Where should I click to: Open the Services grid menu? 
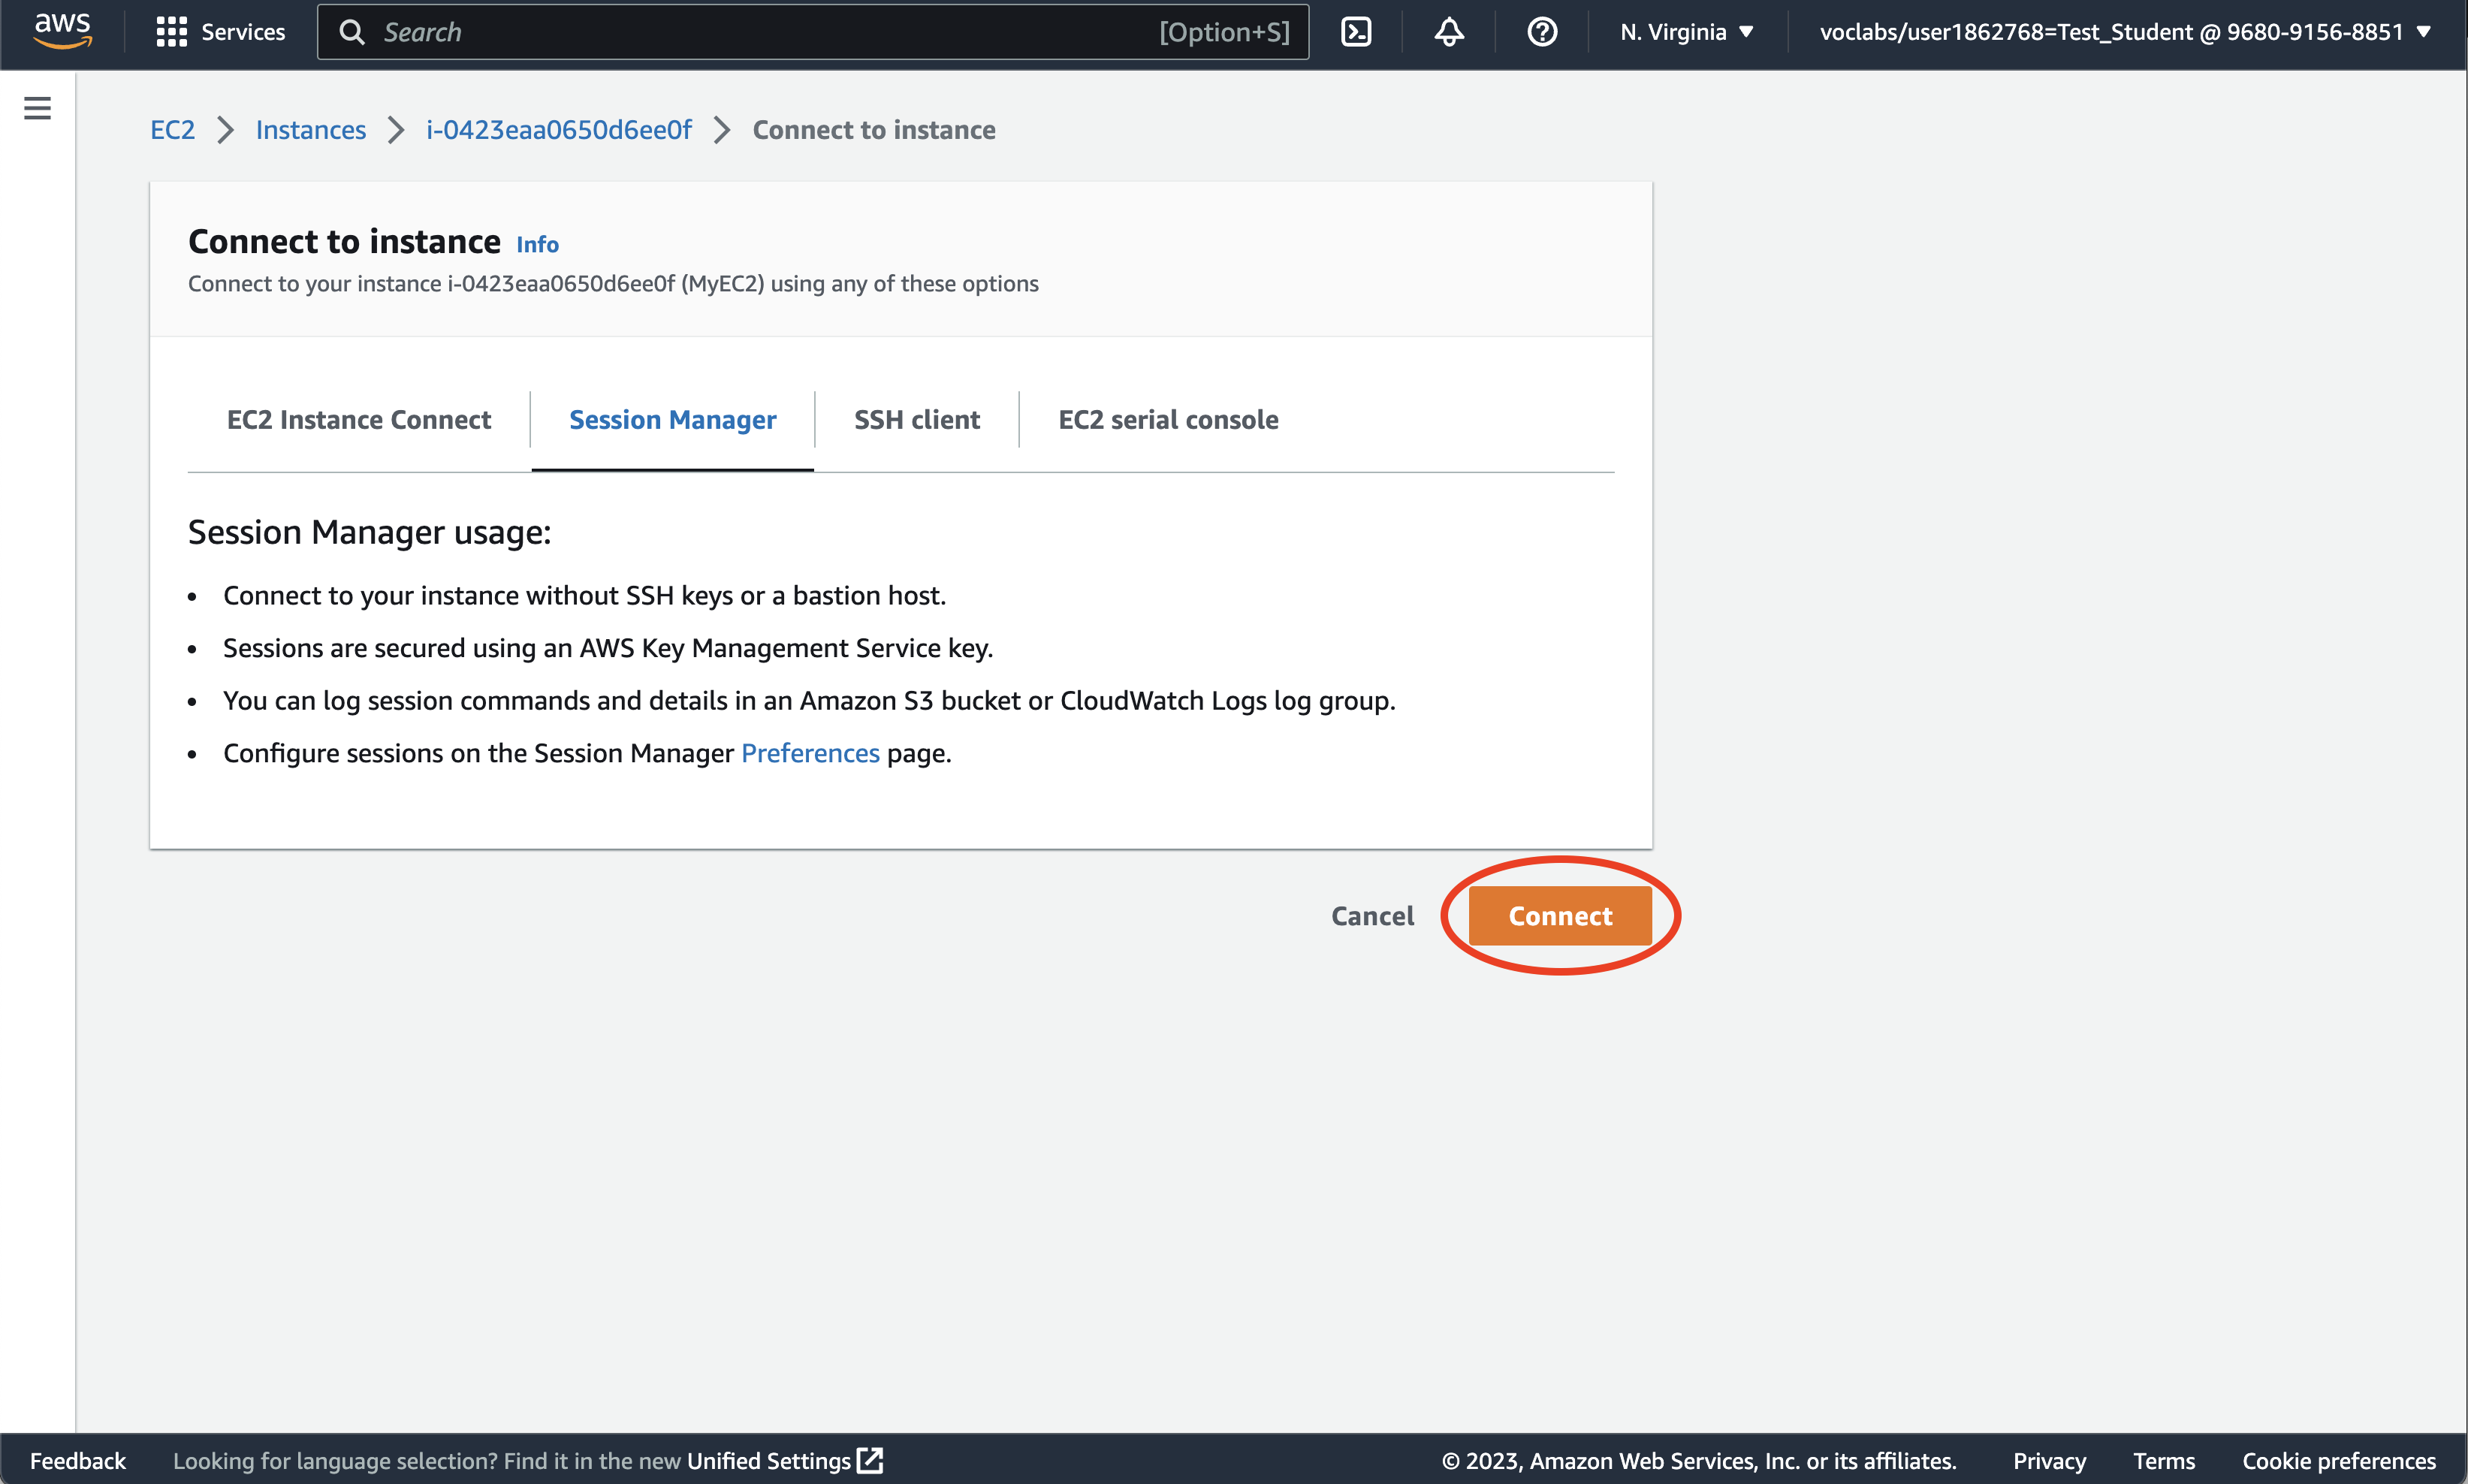[x=171, y=32]
